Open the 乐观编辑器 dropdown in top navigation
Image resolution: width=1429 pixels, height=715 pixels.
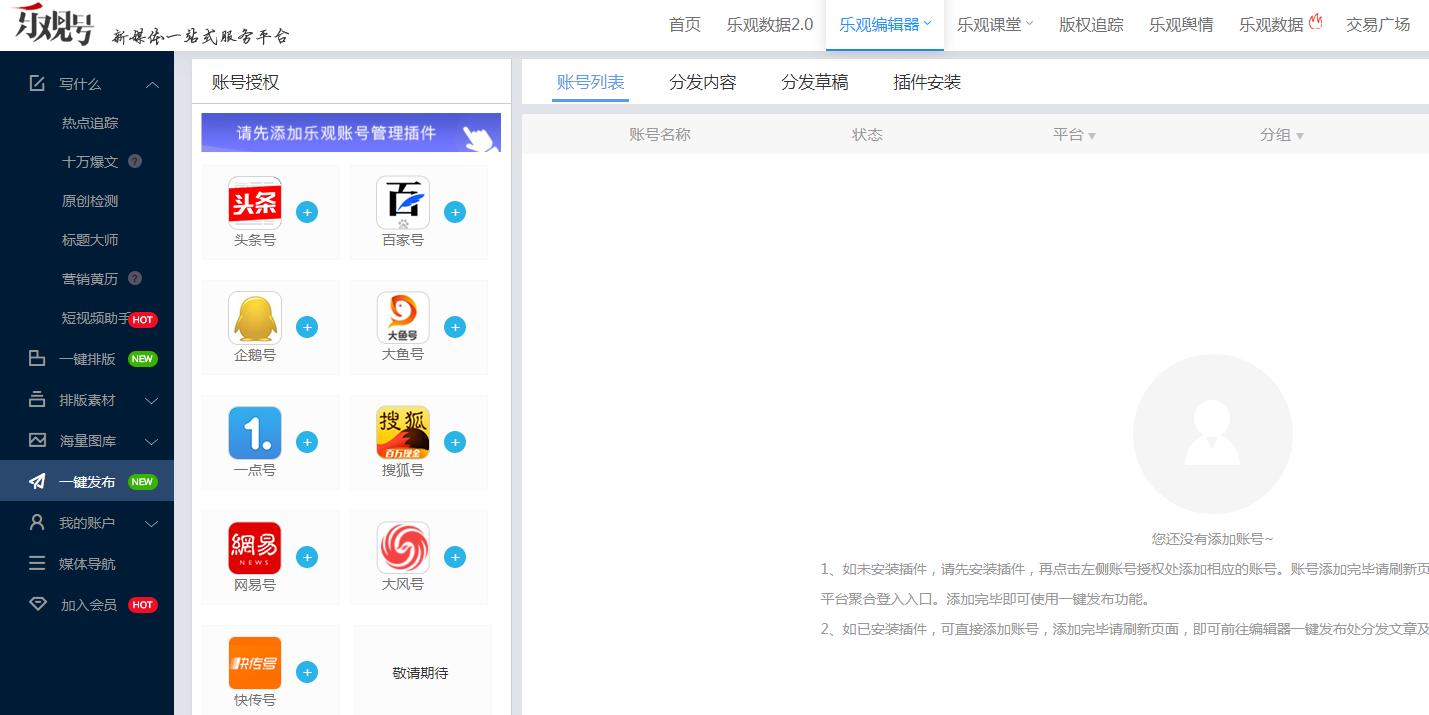tap(884, 25)
